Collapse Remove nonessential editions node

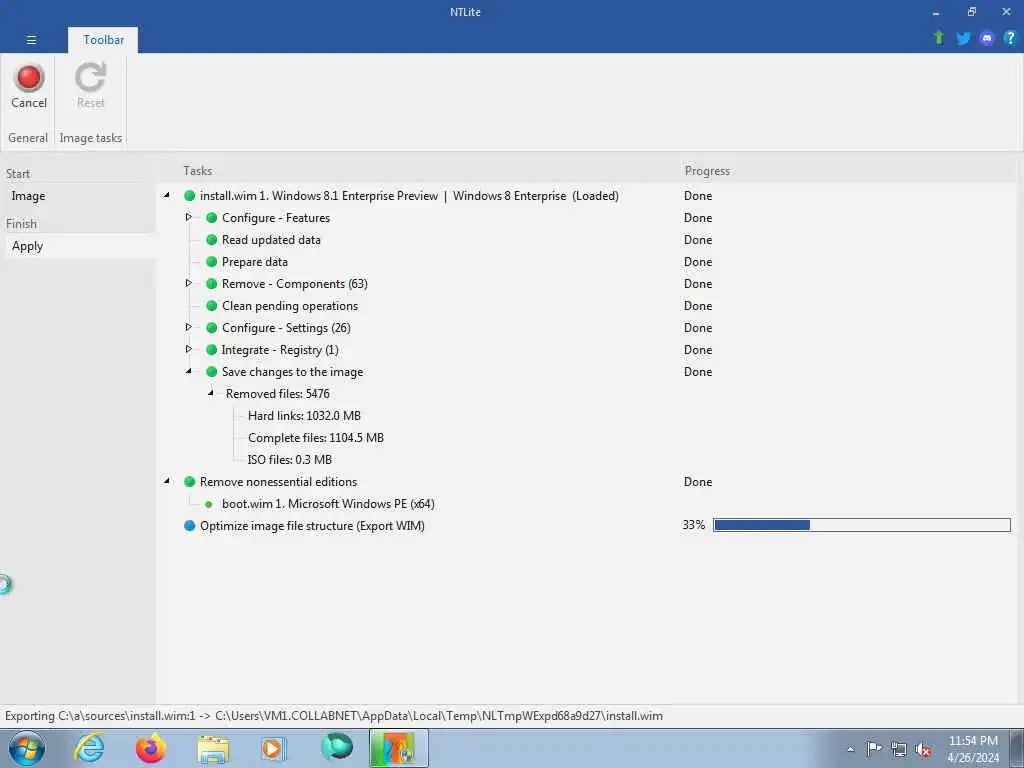tap(167, 481)
